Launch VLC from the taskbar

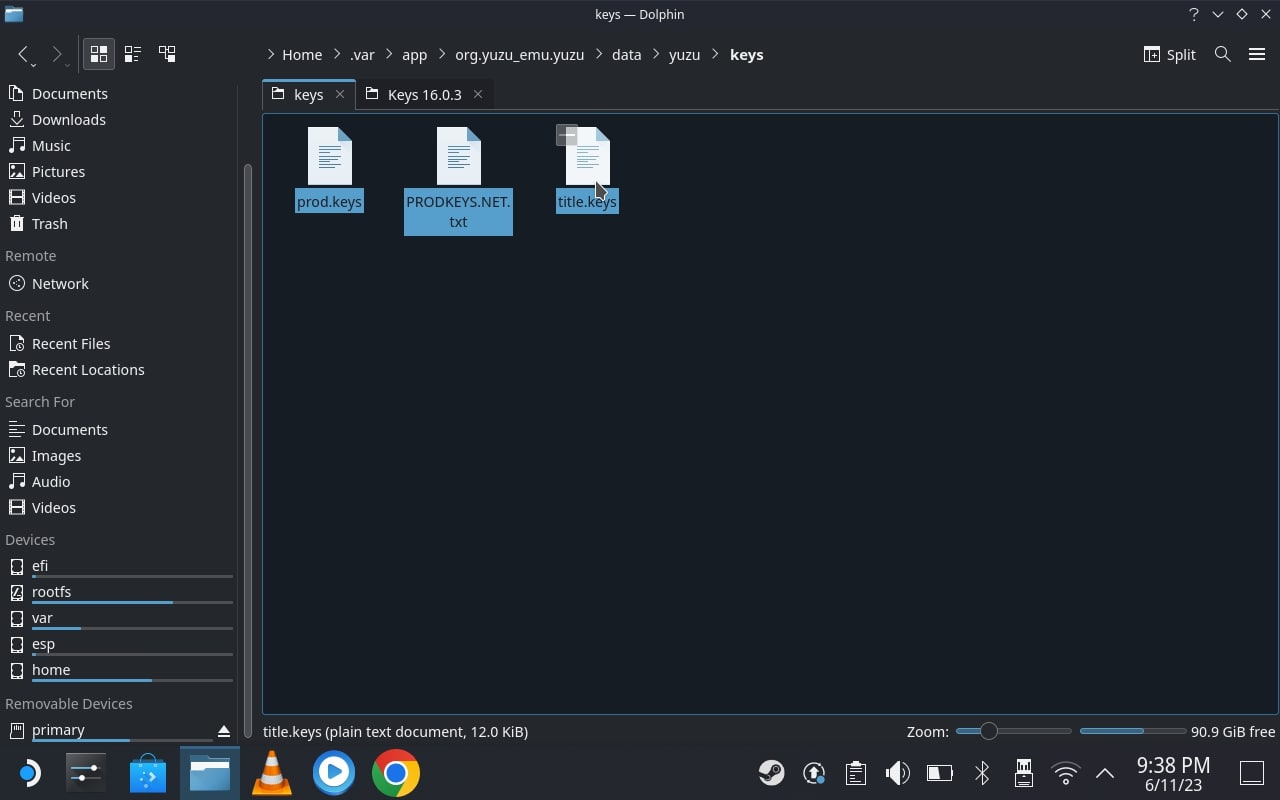[x=271, y=773]
